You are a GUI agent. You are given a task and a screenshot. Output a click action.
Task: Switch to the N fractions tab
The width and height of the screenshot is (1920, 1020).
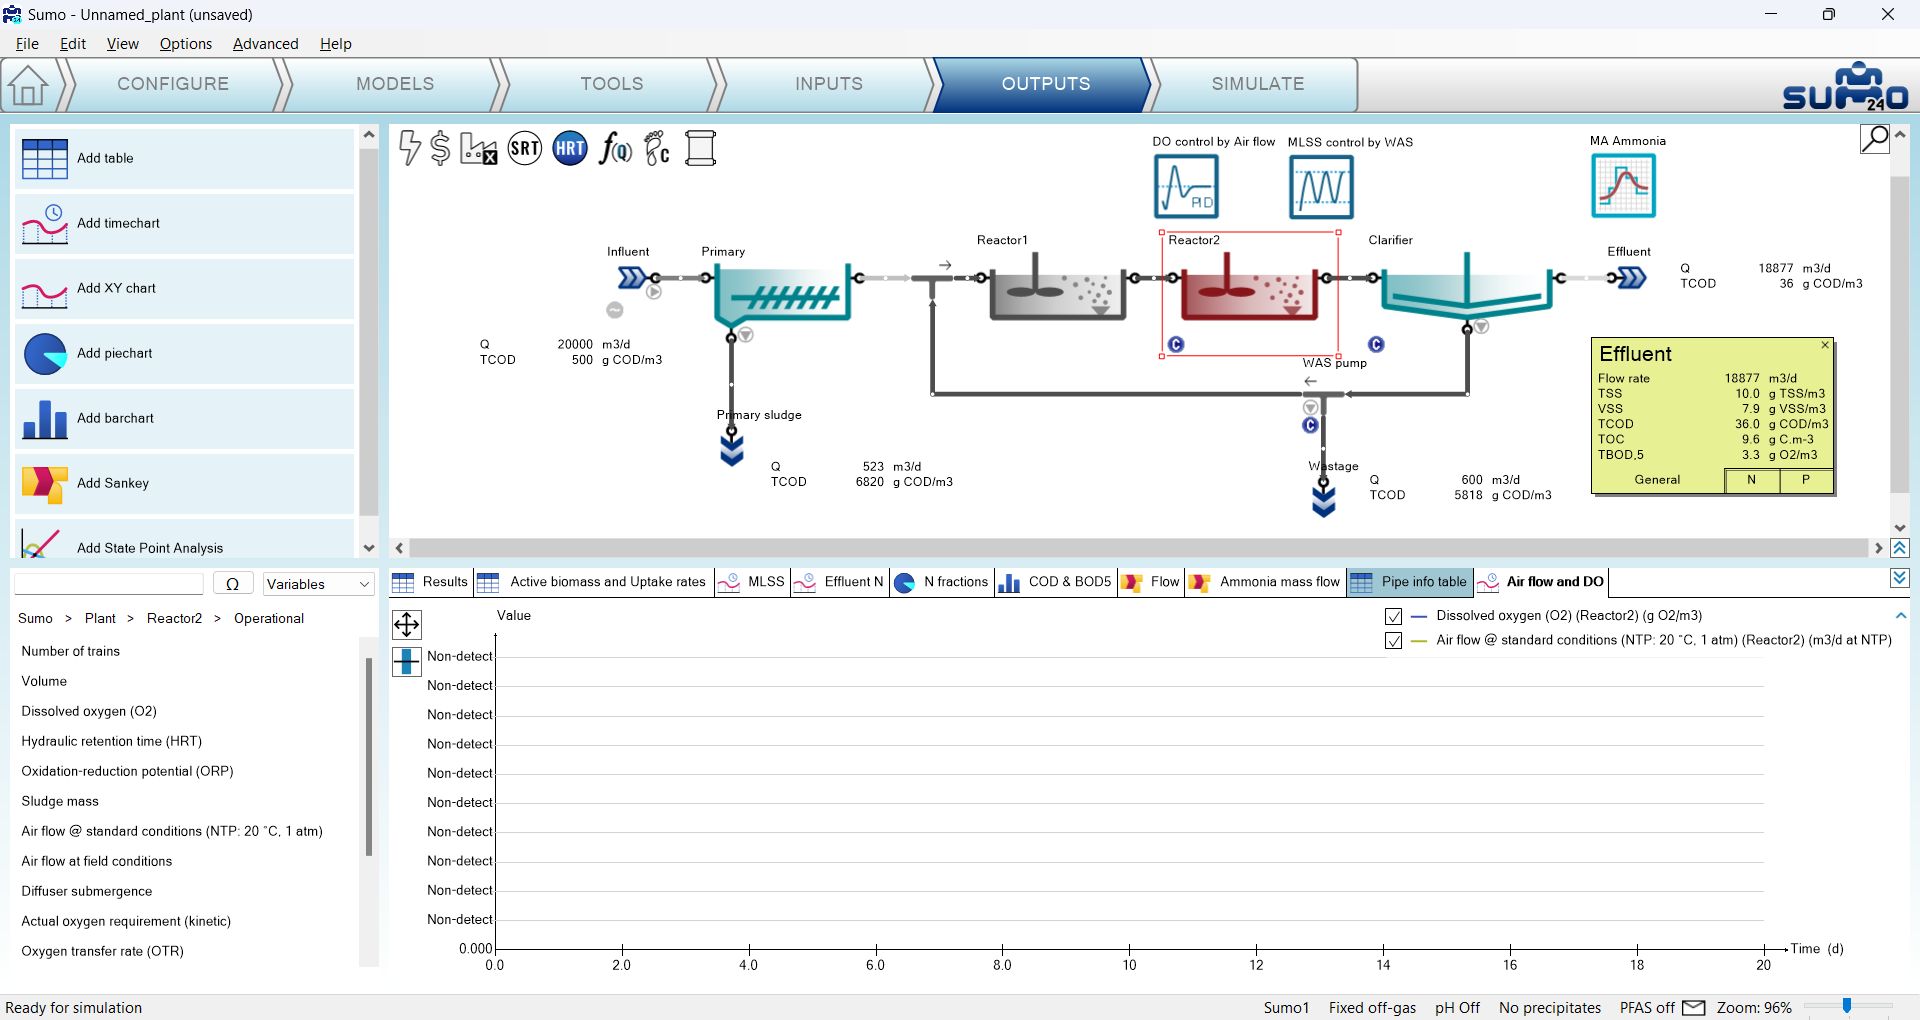941,582
